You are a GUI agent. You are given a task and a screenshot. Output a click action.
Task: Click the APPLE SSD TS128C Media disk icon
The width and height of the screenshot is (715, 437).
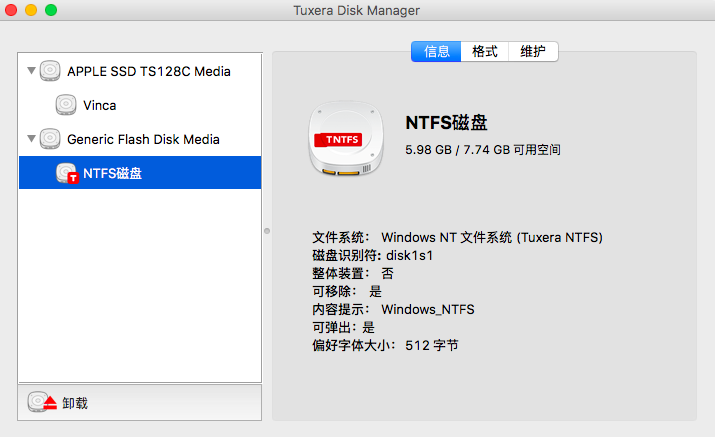point(50,71)
